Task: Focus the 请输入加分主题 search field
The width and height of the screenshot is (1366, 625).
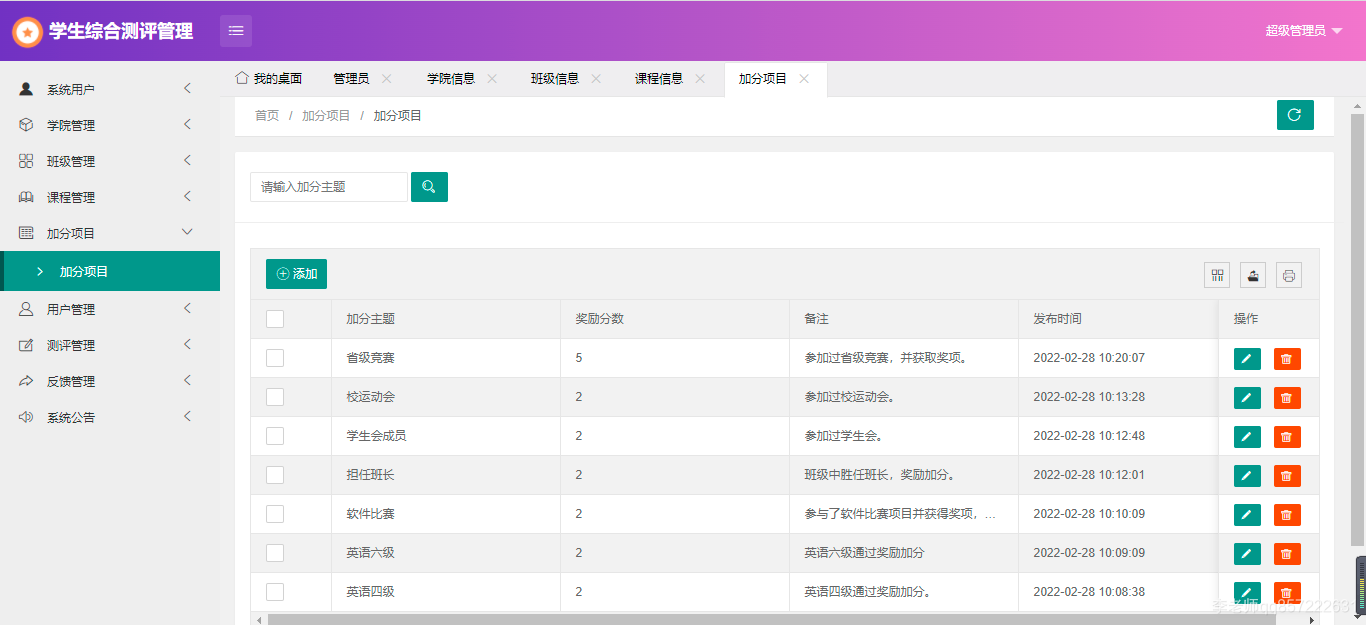Action: point(329,187)
